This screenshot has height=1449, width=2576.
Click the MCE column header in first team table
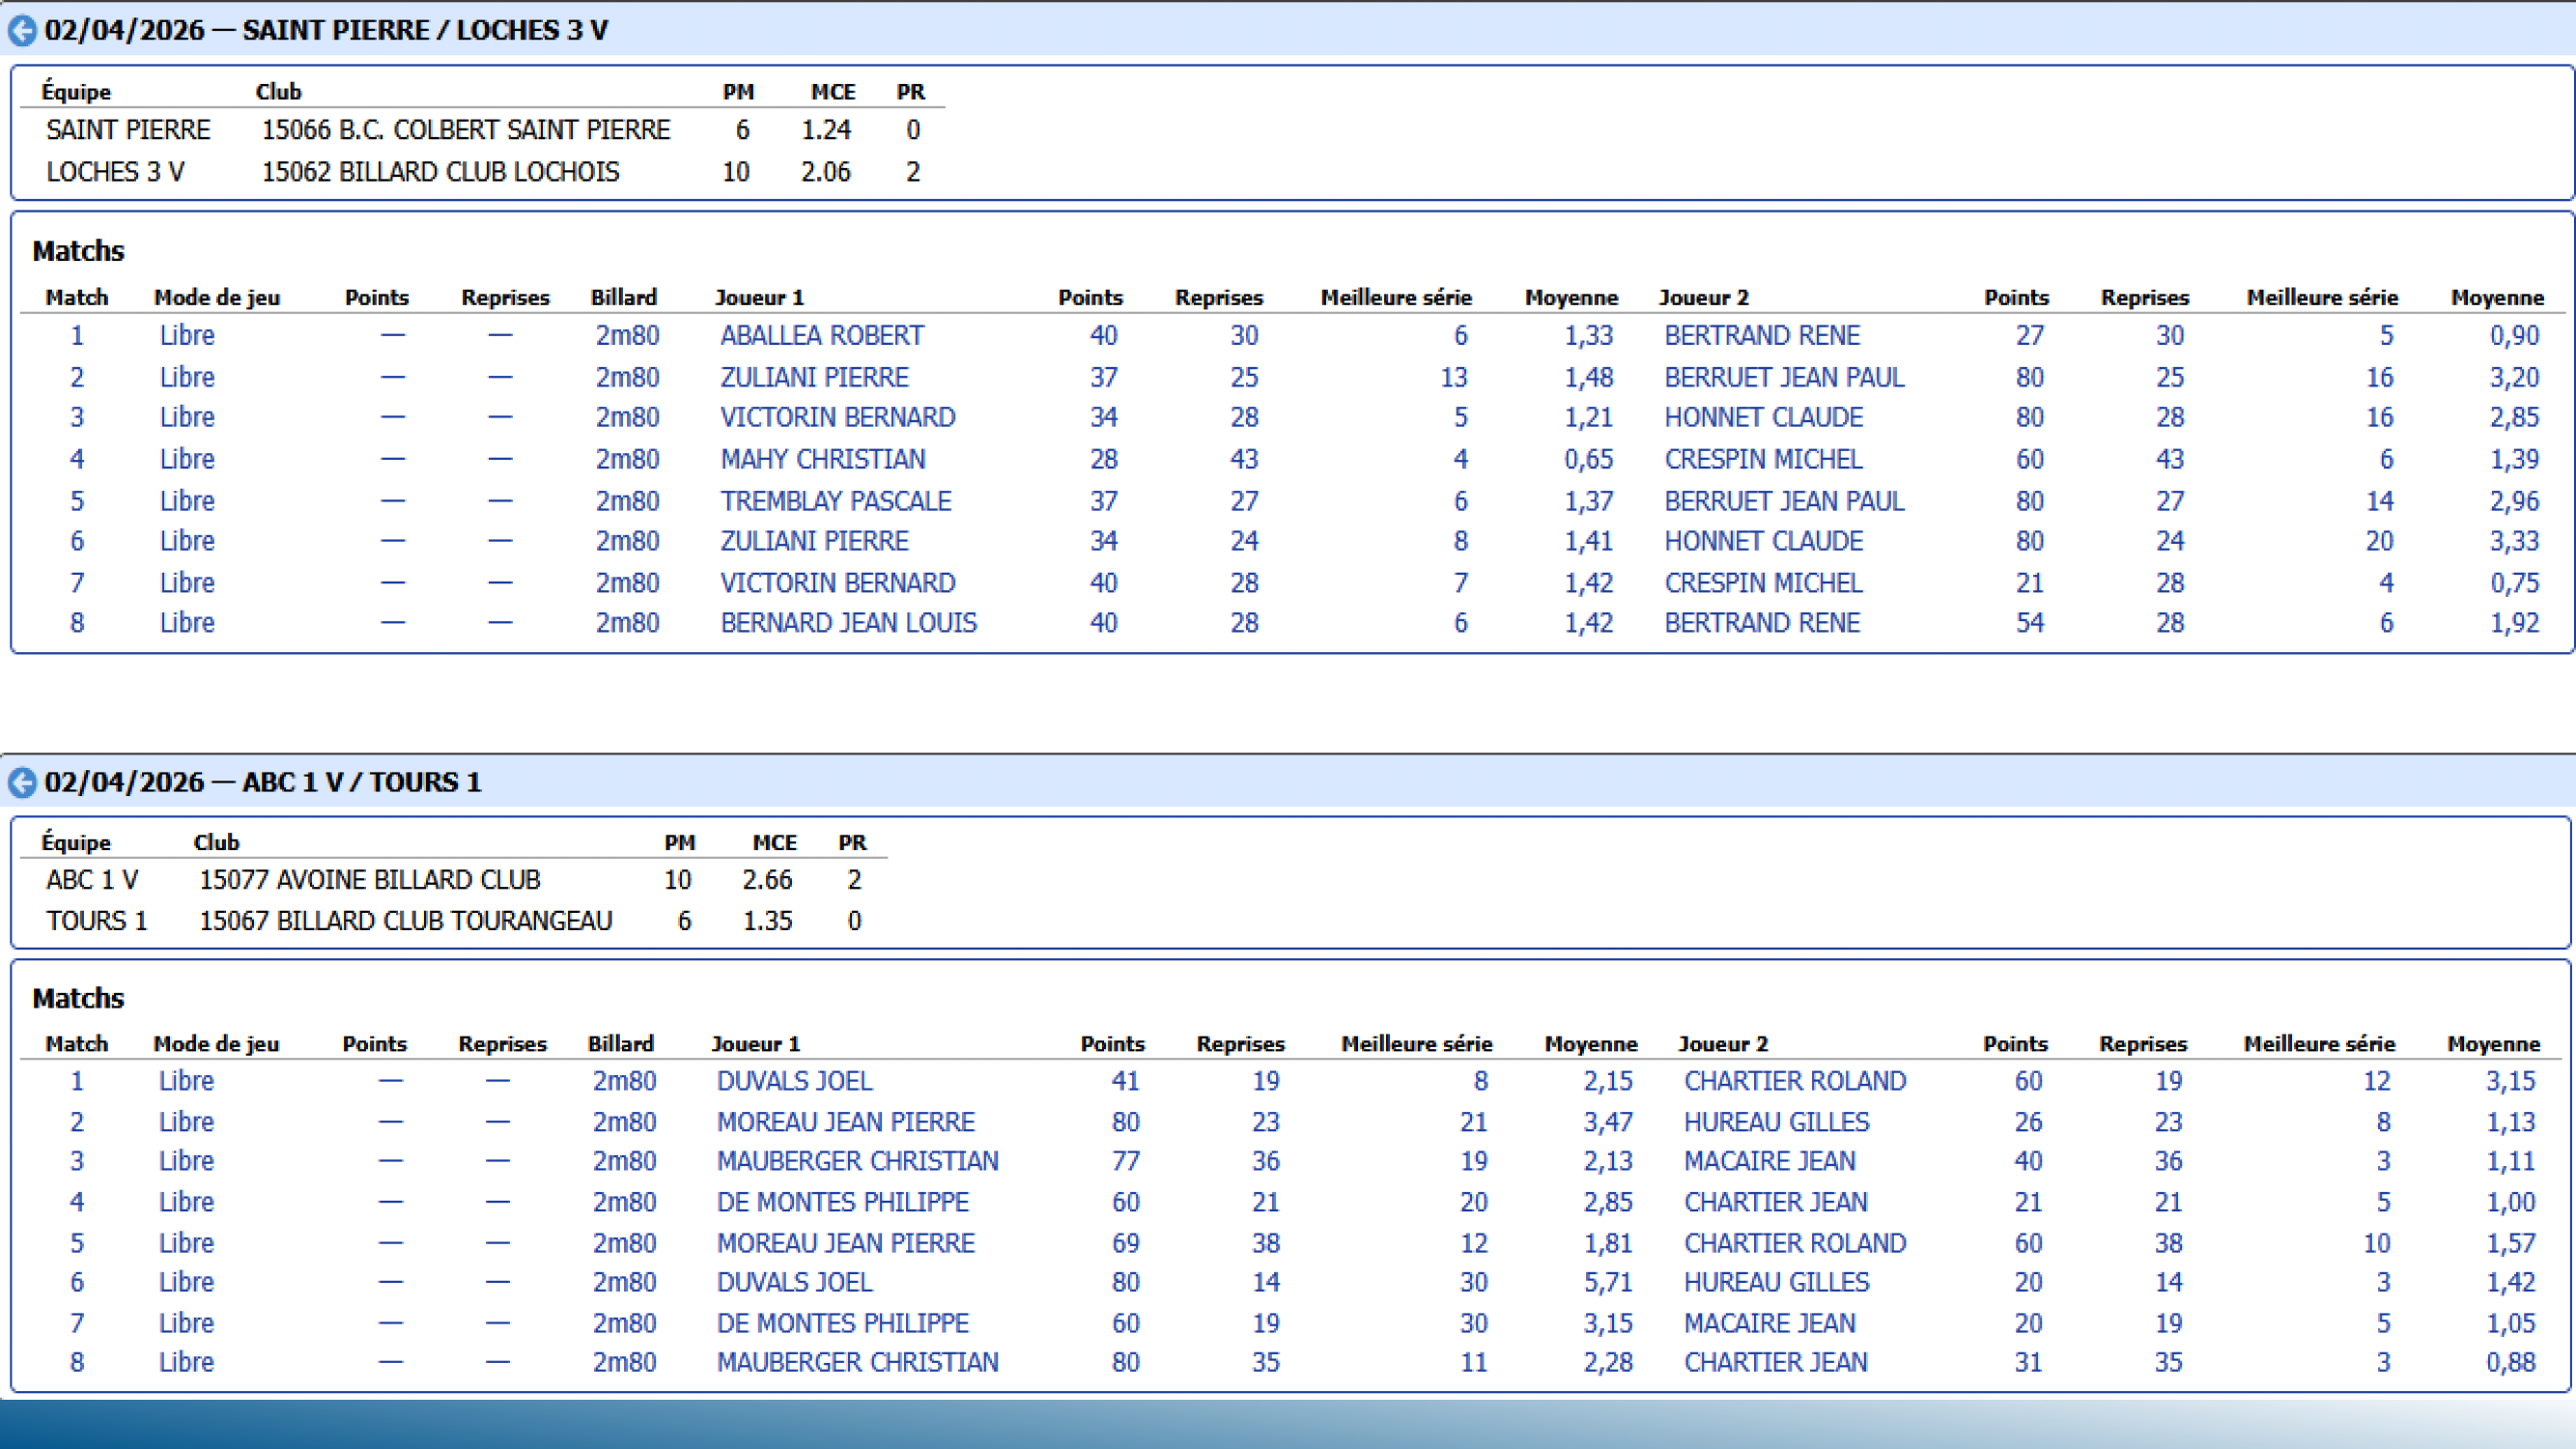click(x=832, y=92)
